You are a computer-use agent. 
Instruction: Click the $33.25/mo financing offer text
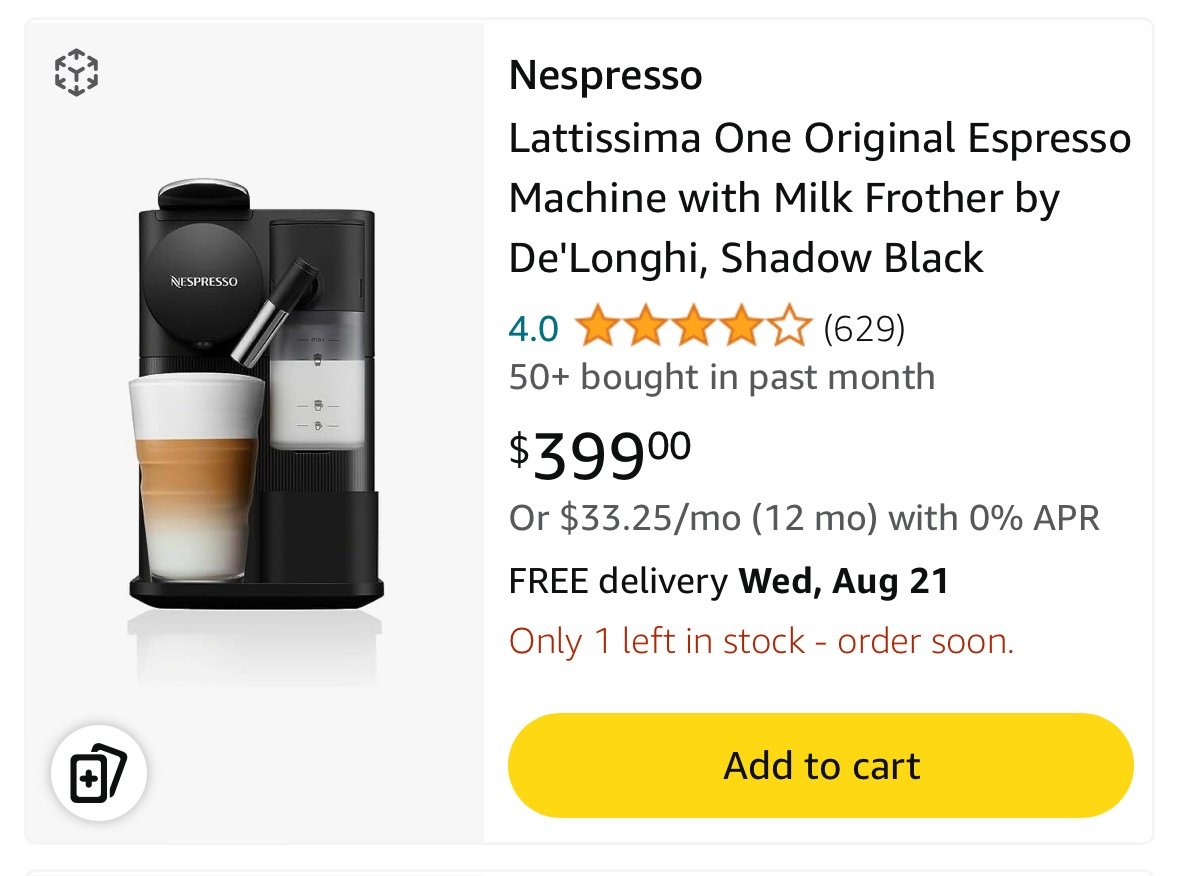pos(804,518)
